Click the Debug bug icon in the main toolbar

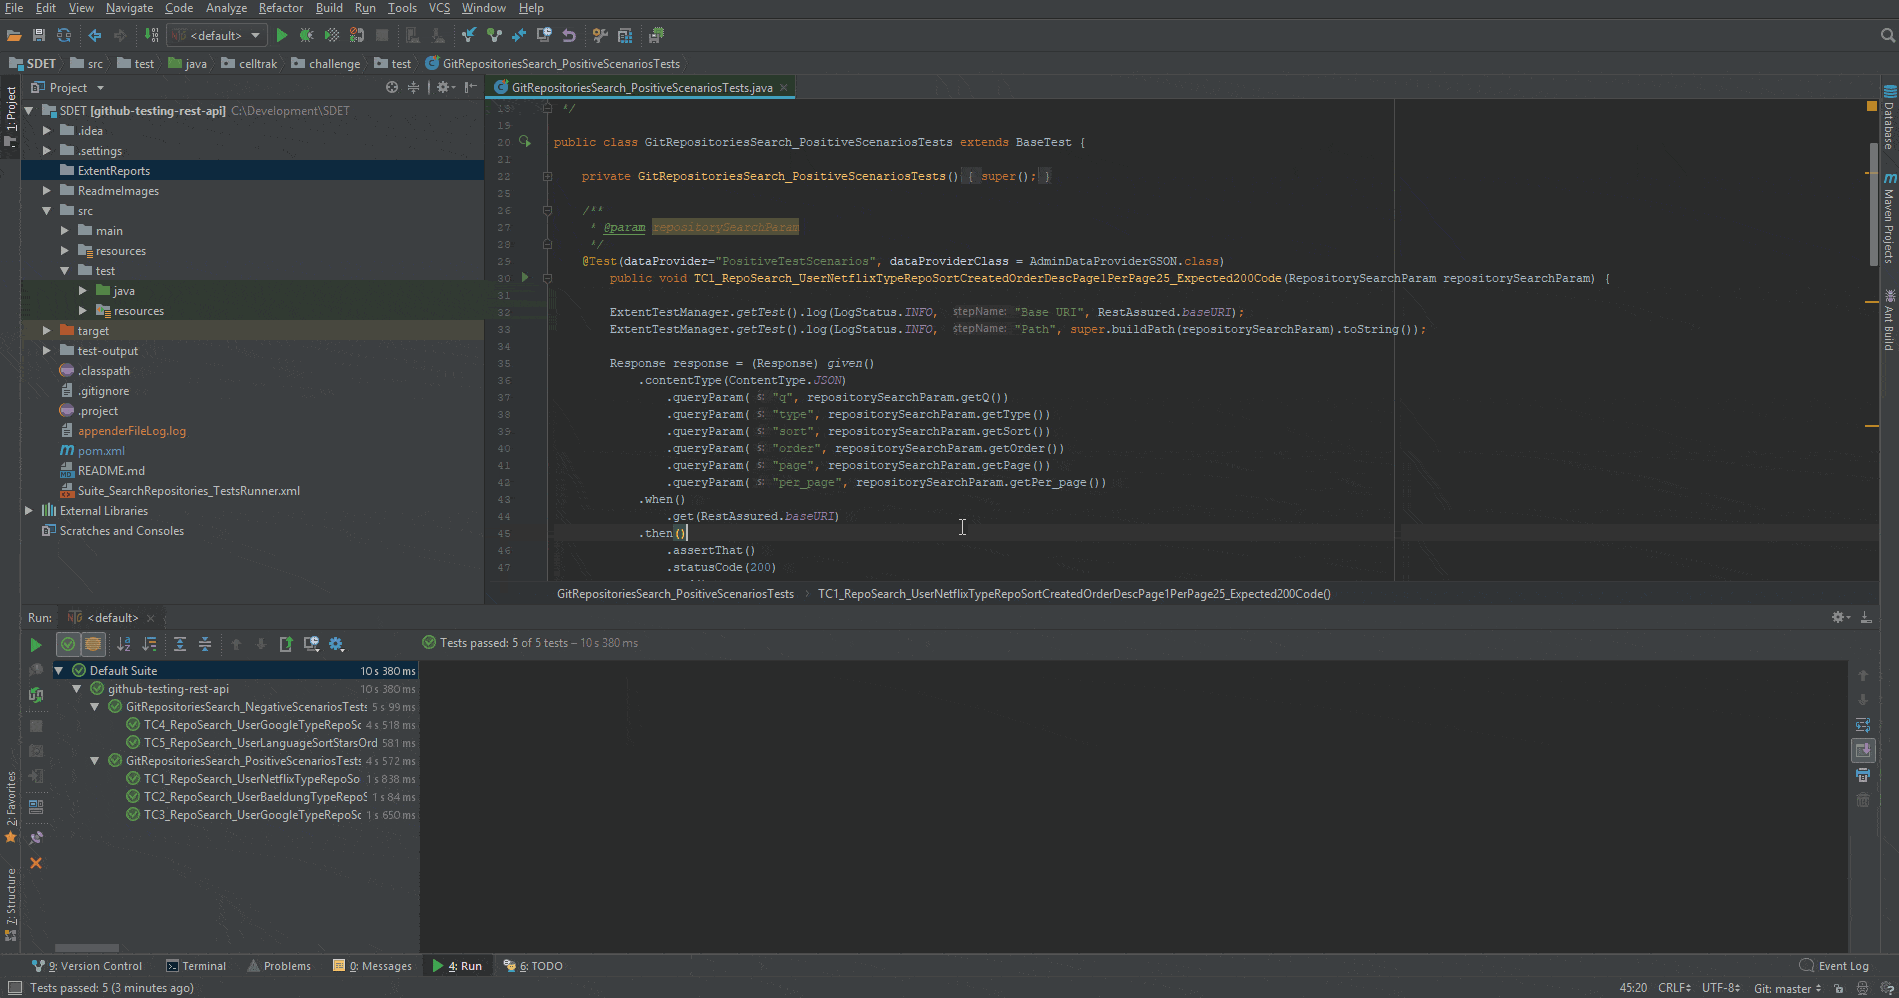(306, 35)
